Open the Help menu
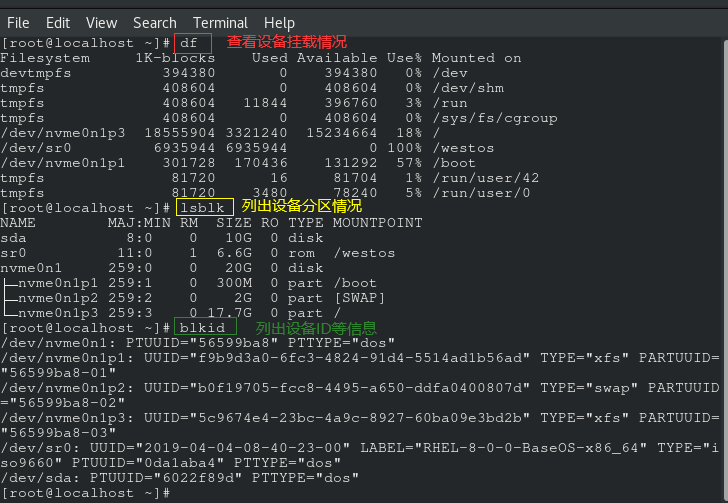 (279, 23)
